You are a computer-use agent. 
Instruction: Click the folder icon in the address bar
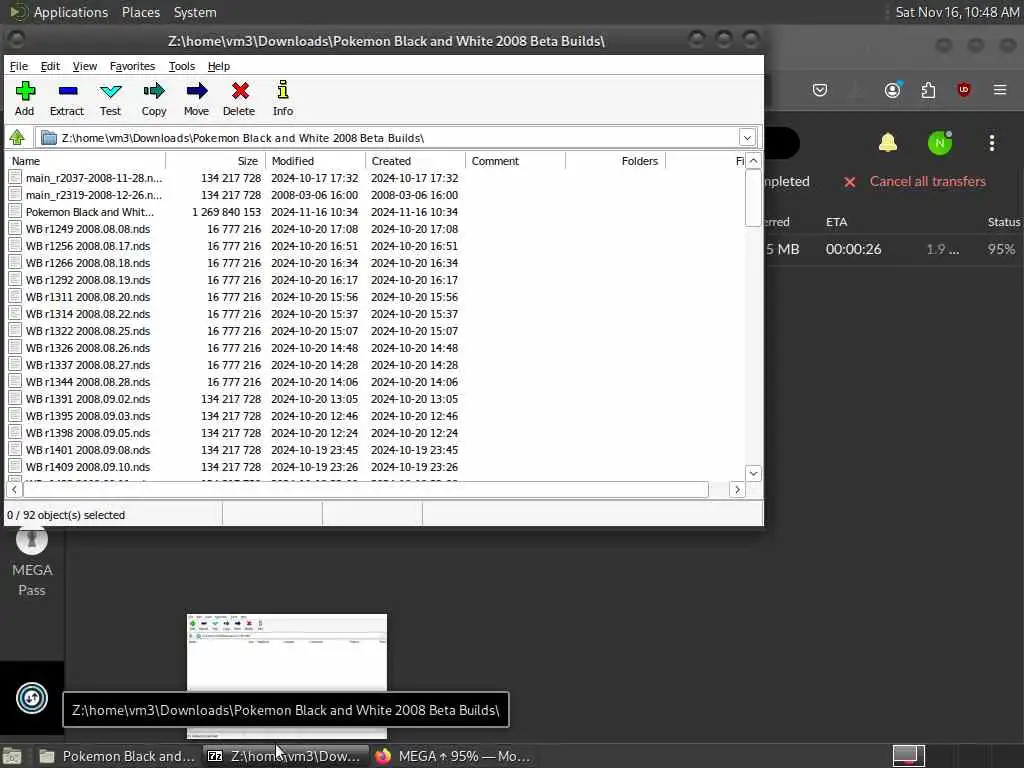49,138
